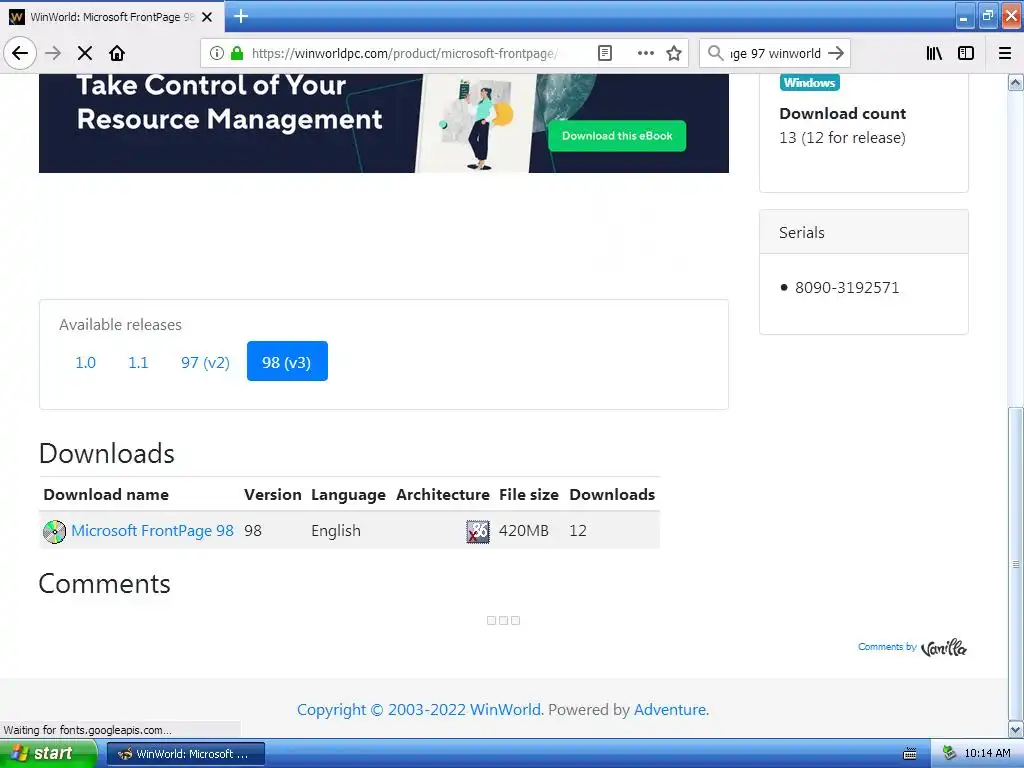
Task: Open the browser home page
Action: pos(117,53)
